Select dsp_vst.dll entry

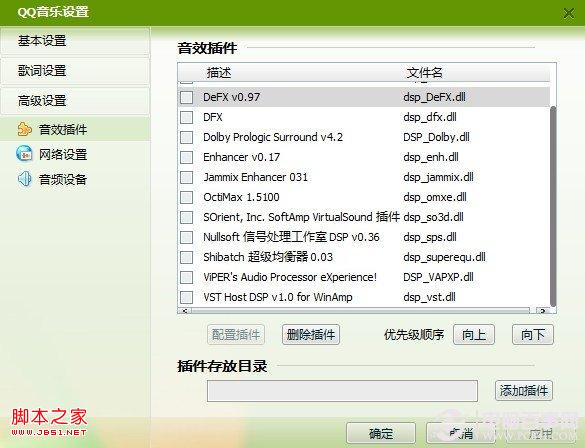(429, 297)
